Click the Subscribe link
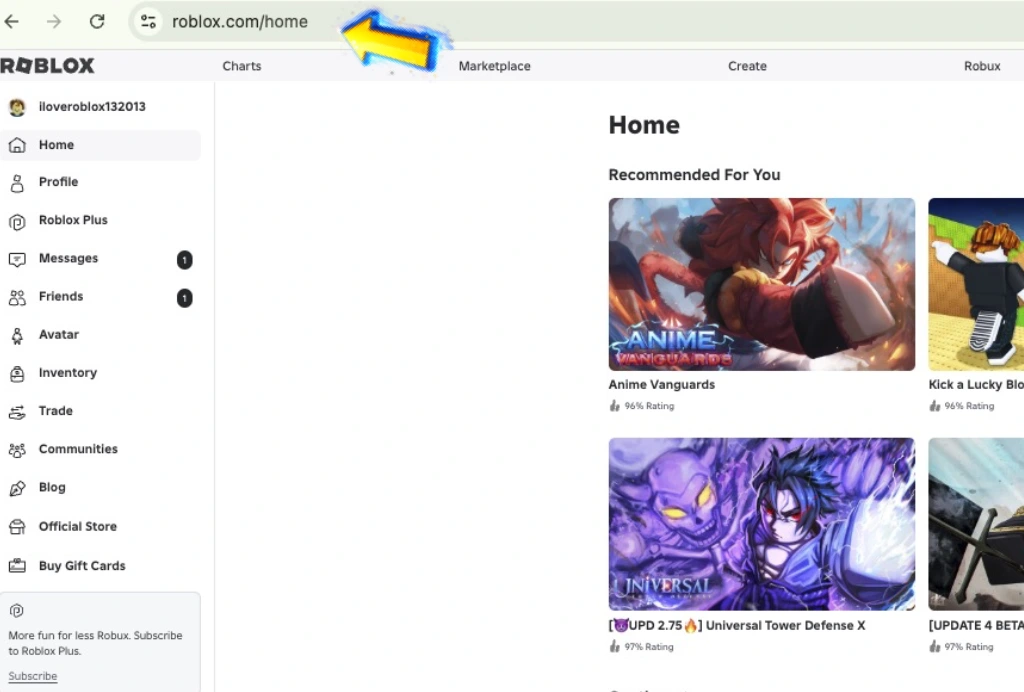 pyautogui.click(x=33, y=676)
